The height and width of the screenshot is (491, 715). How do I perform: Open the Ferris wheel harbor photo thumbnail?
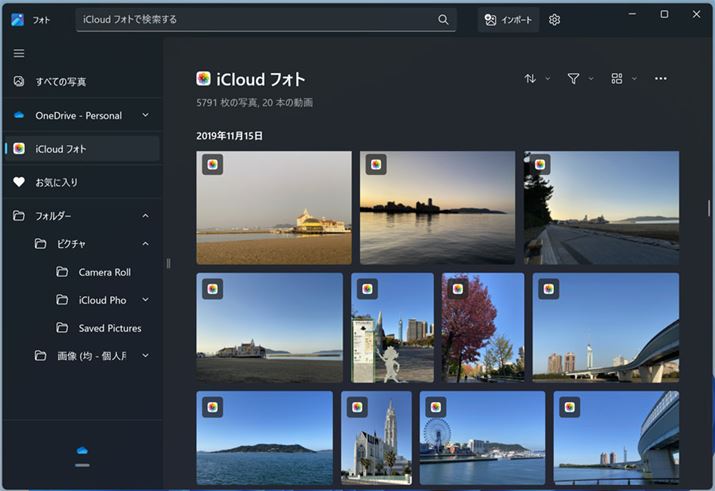[x=482, y=438]
